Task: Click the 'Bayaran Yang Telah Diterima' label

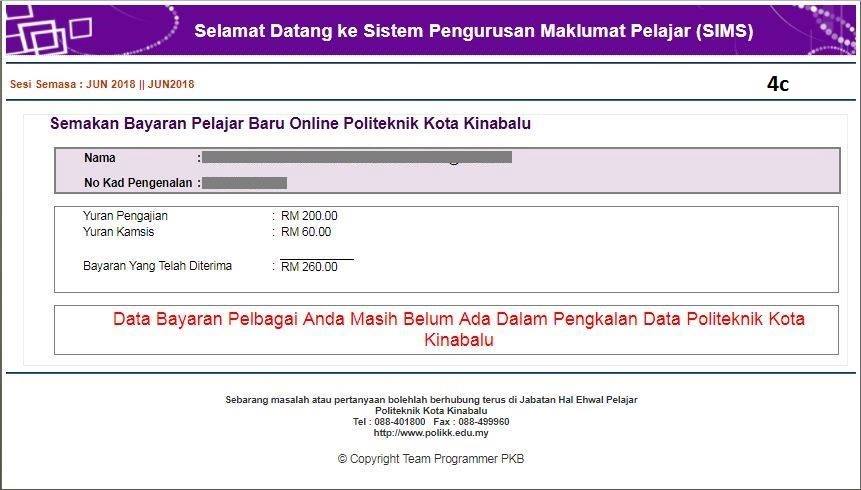Action: pyautogui.click(x=158, y=266)
